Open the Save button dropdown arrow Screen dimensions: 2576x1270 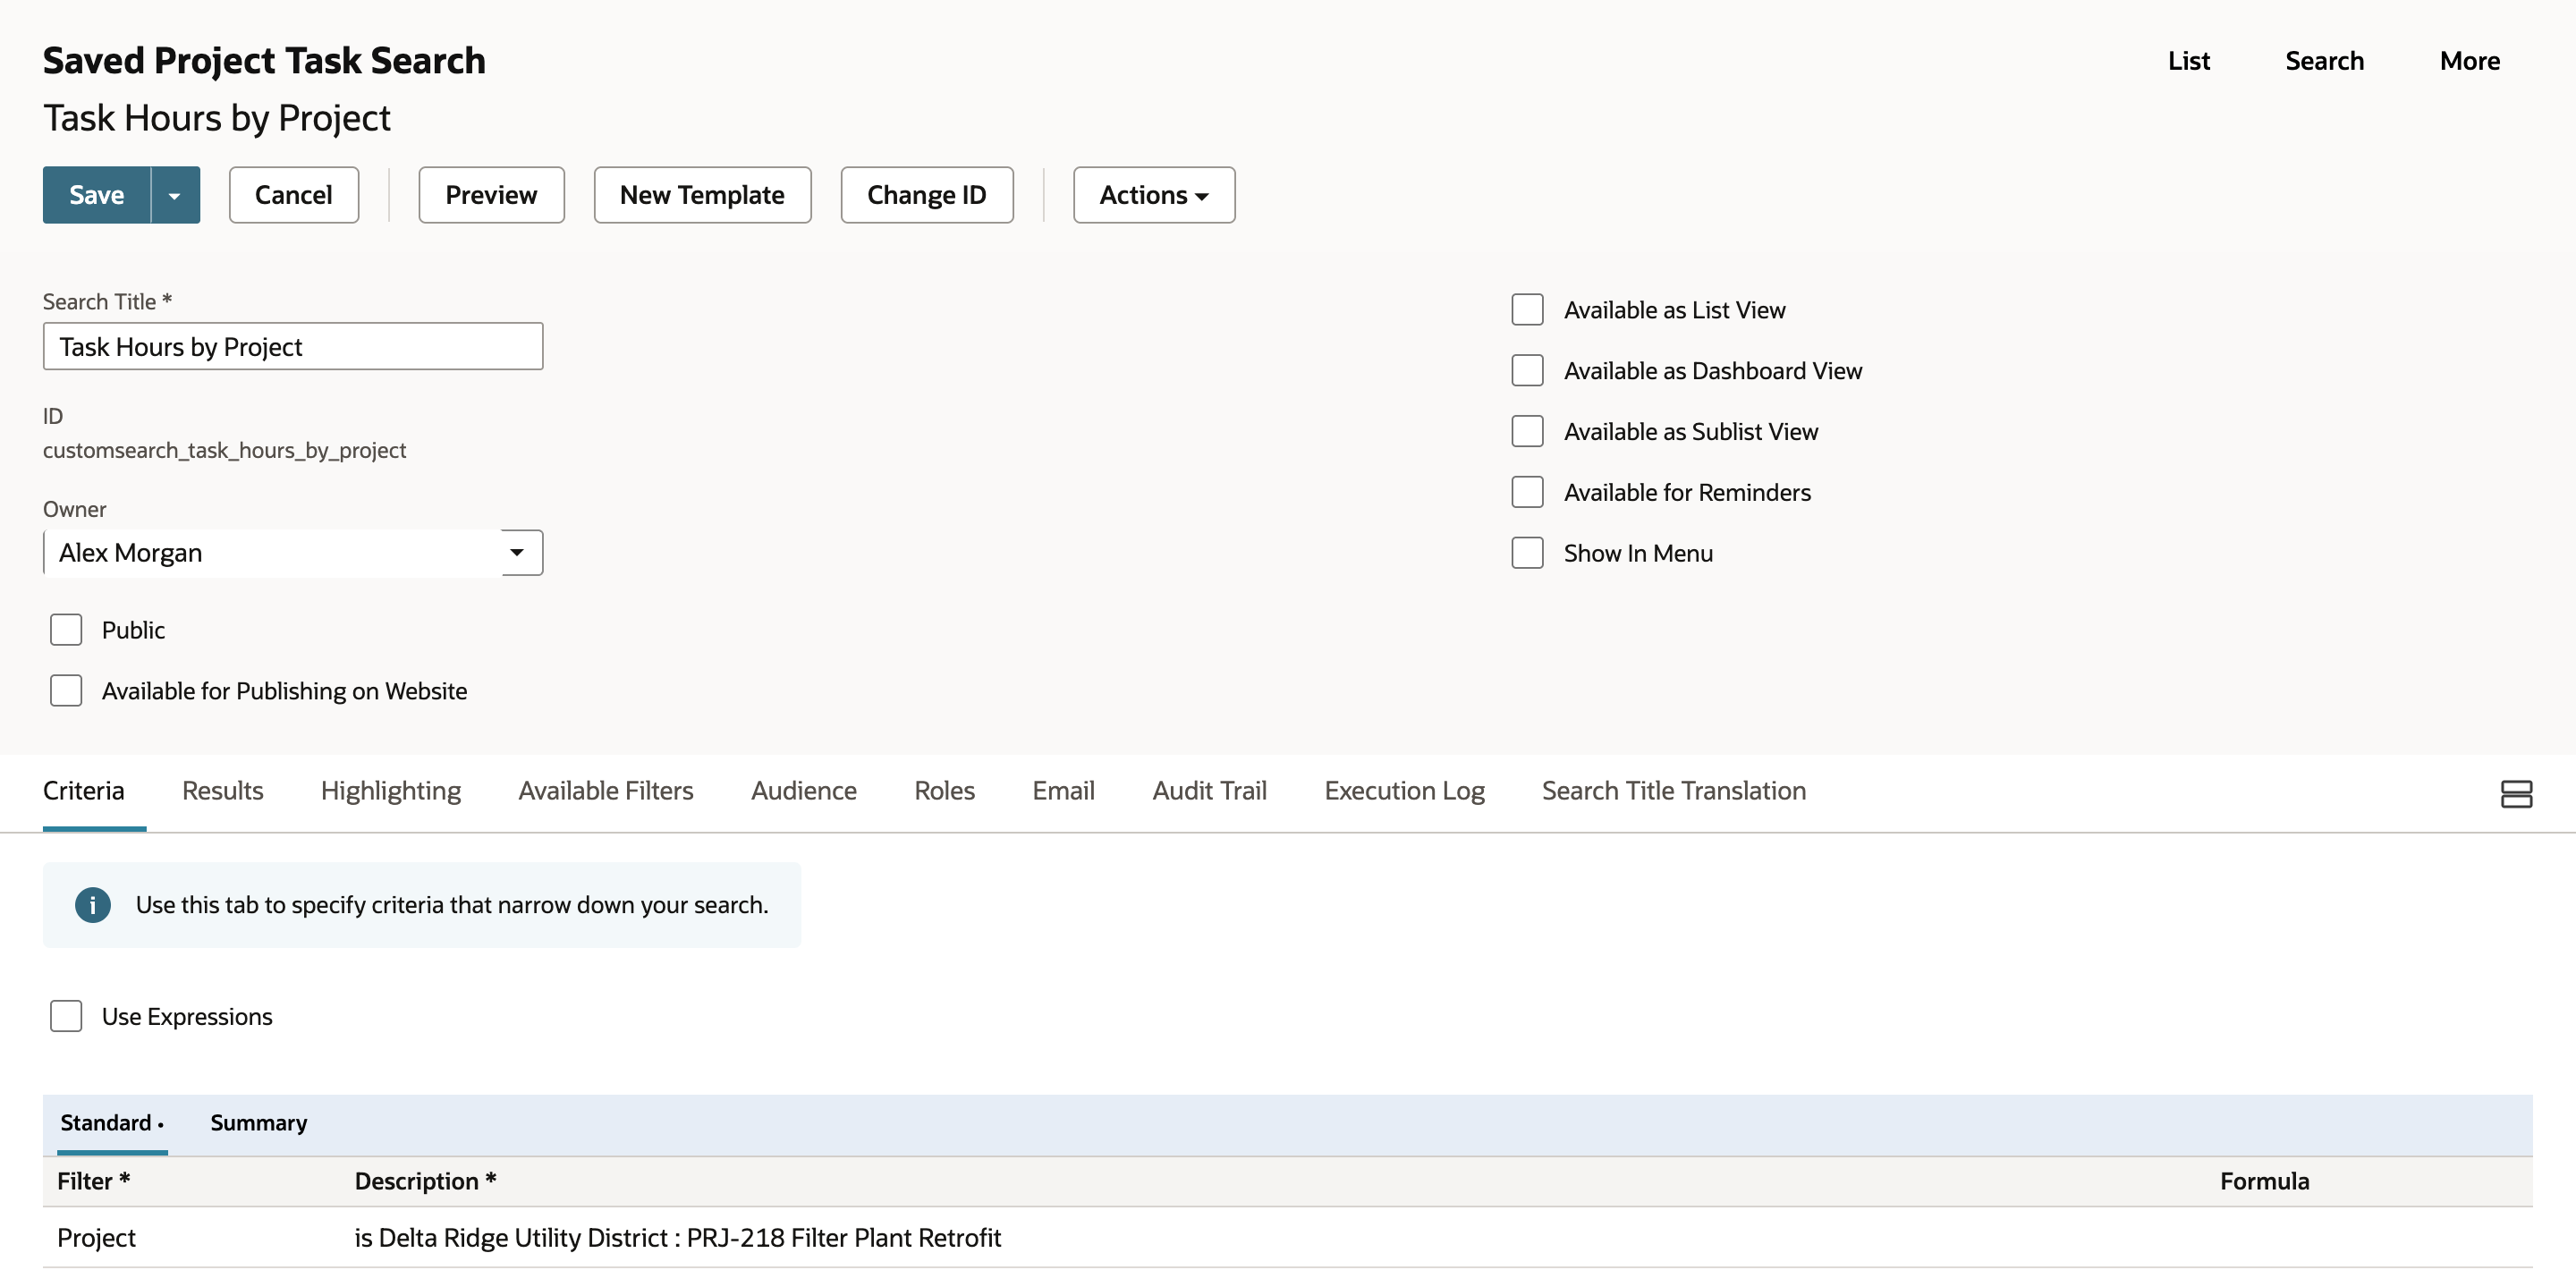coord(175,195)
